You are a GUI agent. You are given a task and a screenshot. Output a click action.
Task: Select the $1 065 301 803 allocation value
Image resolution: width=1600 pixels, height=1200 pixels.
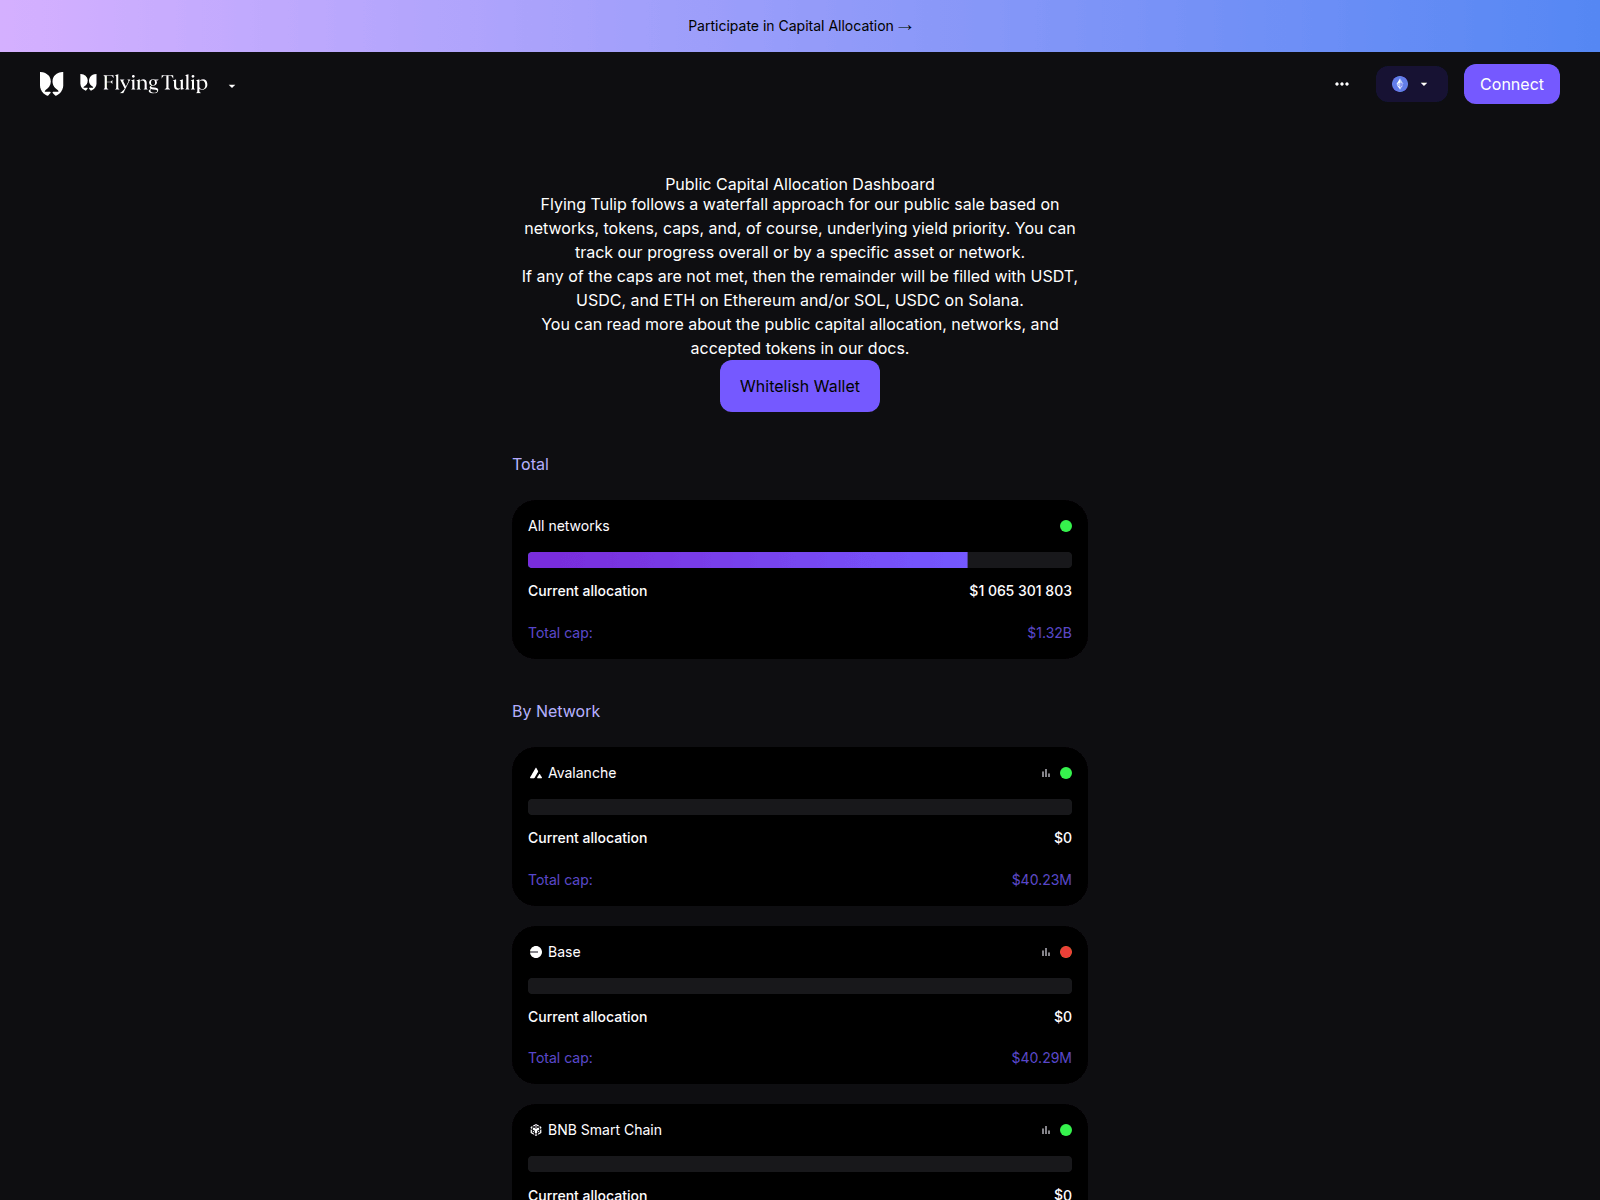(1020, 591)
